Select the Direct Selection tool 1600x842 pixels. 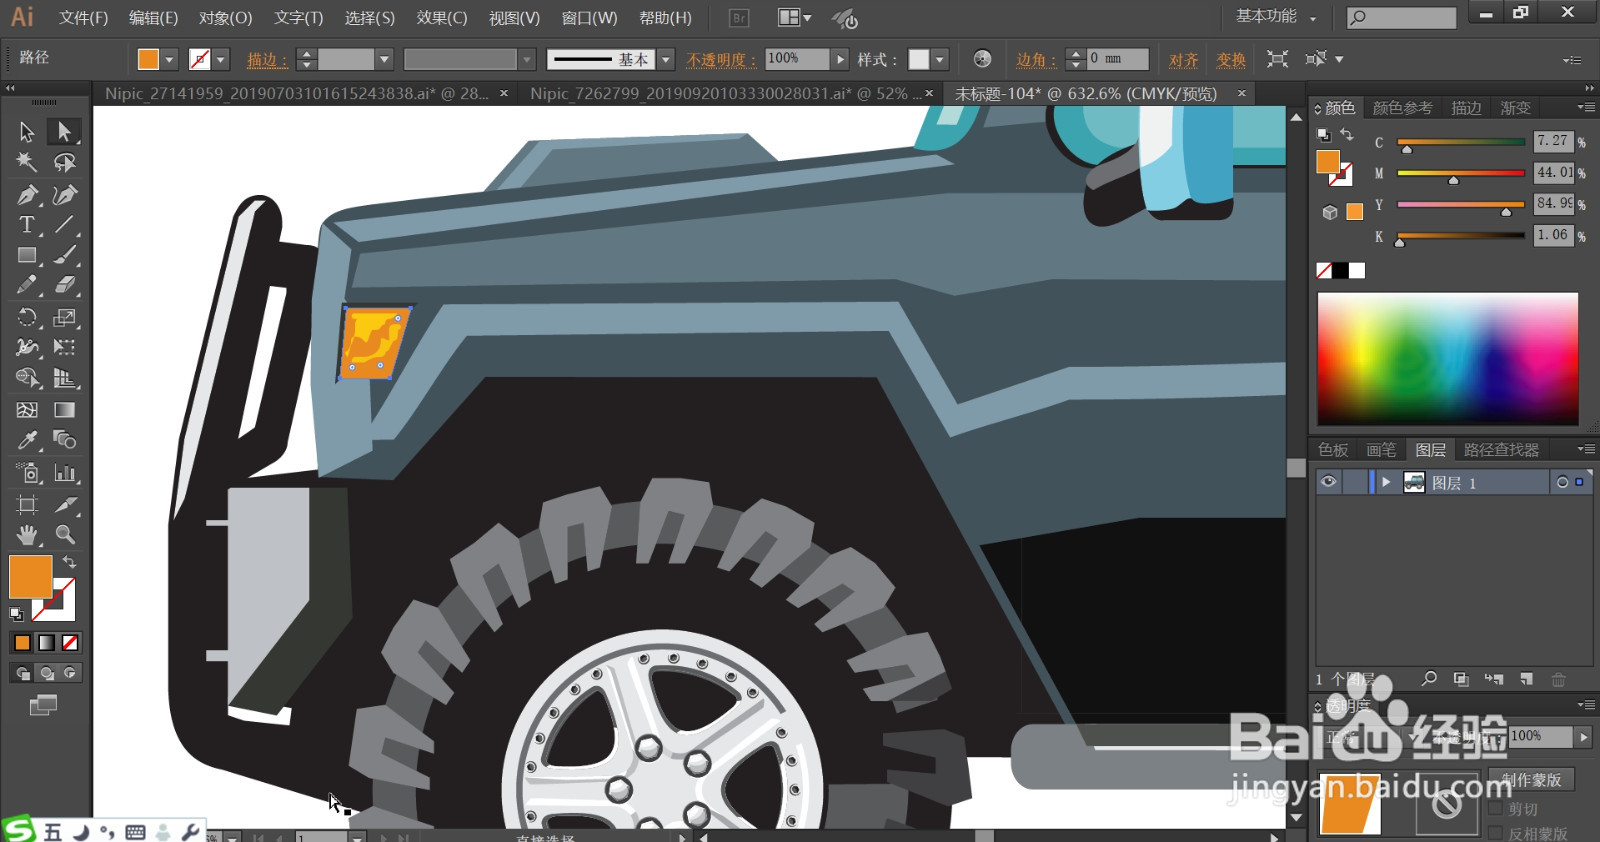tap(64, 131)
